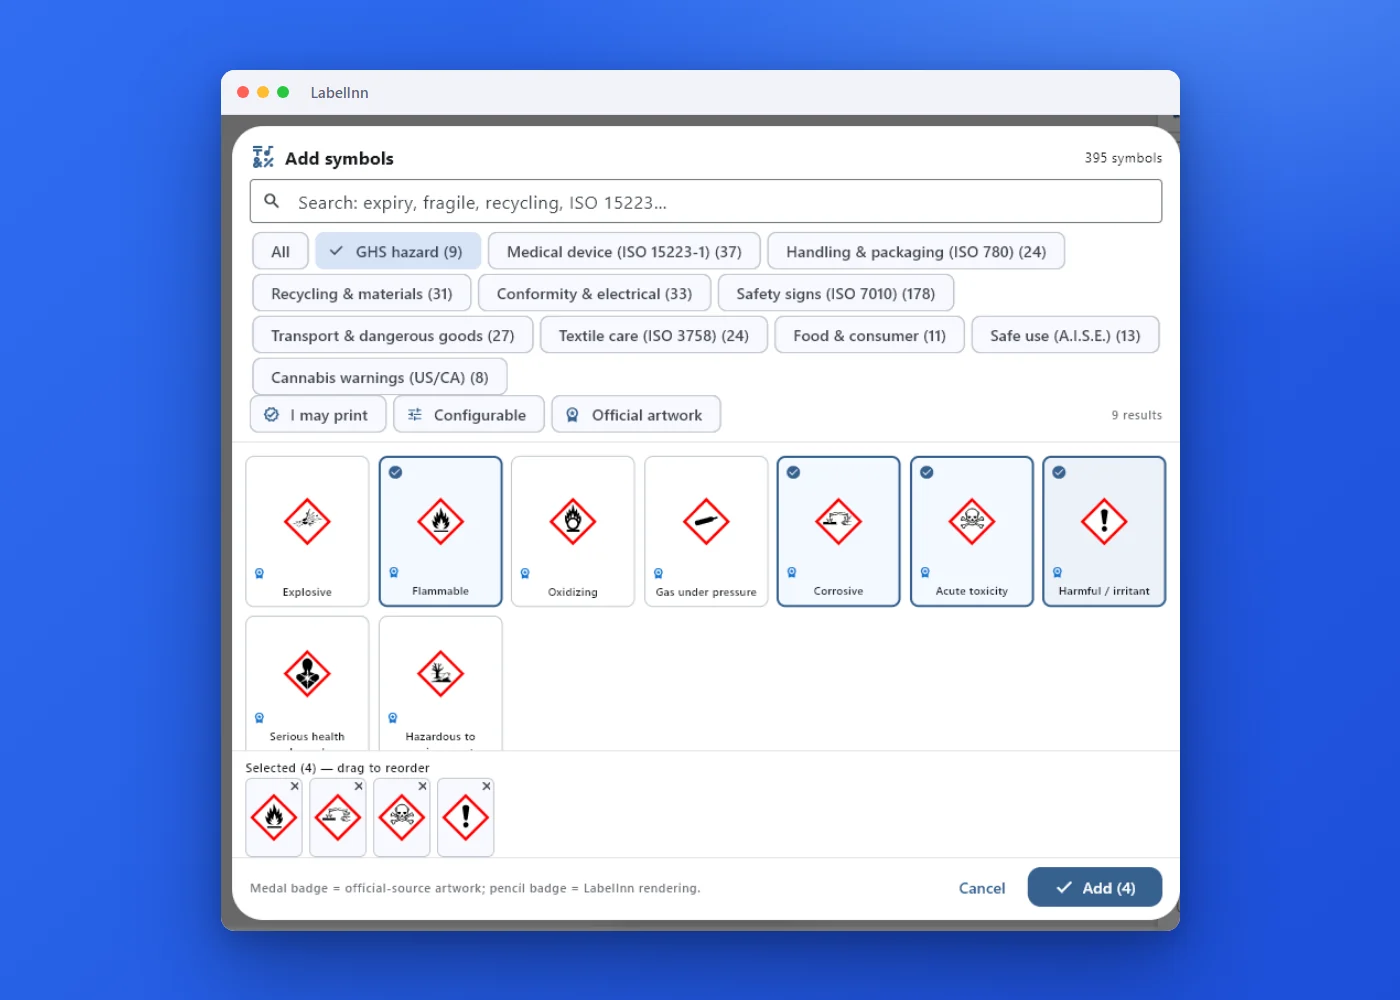1400x1000 pixels.
Task: Filter by Transport & dangerous goods (27)
Action: coord(393,336)
